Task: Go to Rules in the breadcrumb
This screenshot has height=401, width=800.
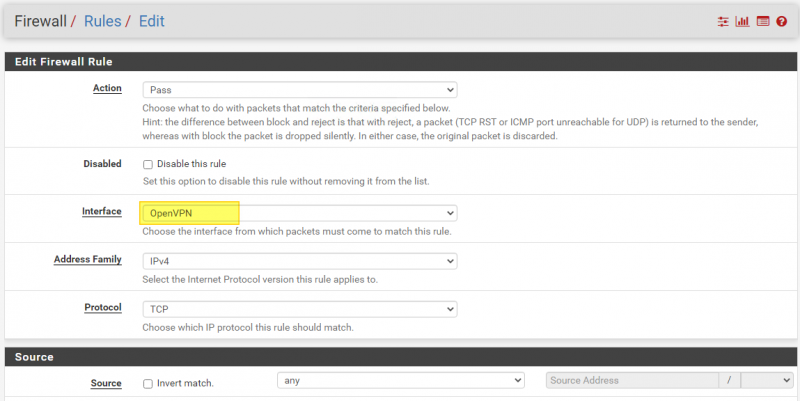Action: (102, 21)
